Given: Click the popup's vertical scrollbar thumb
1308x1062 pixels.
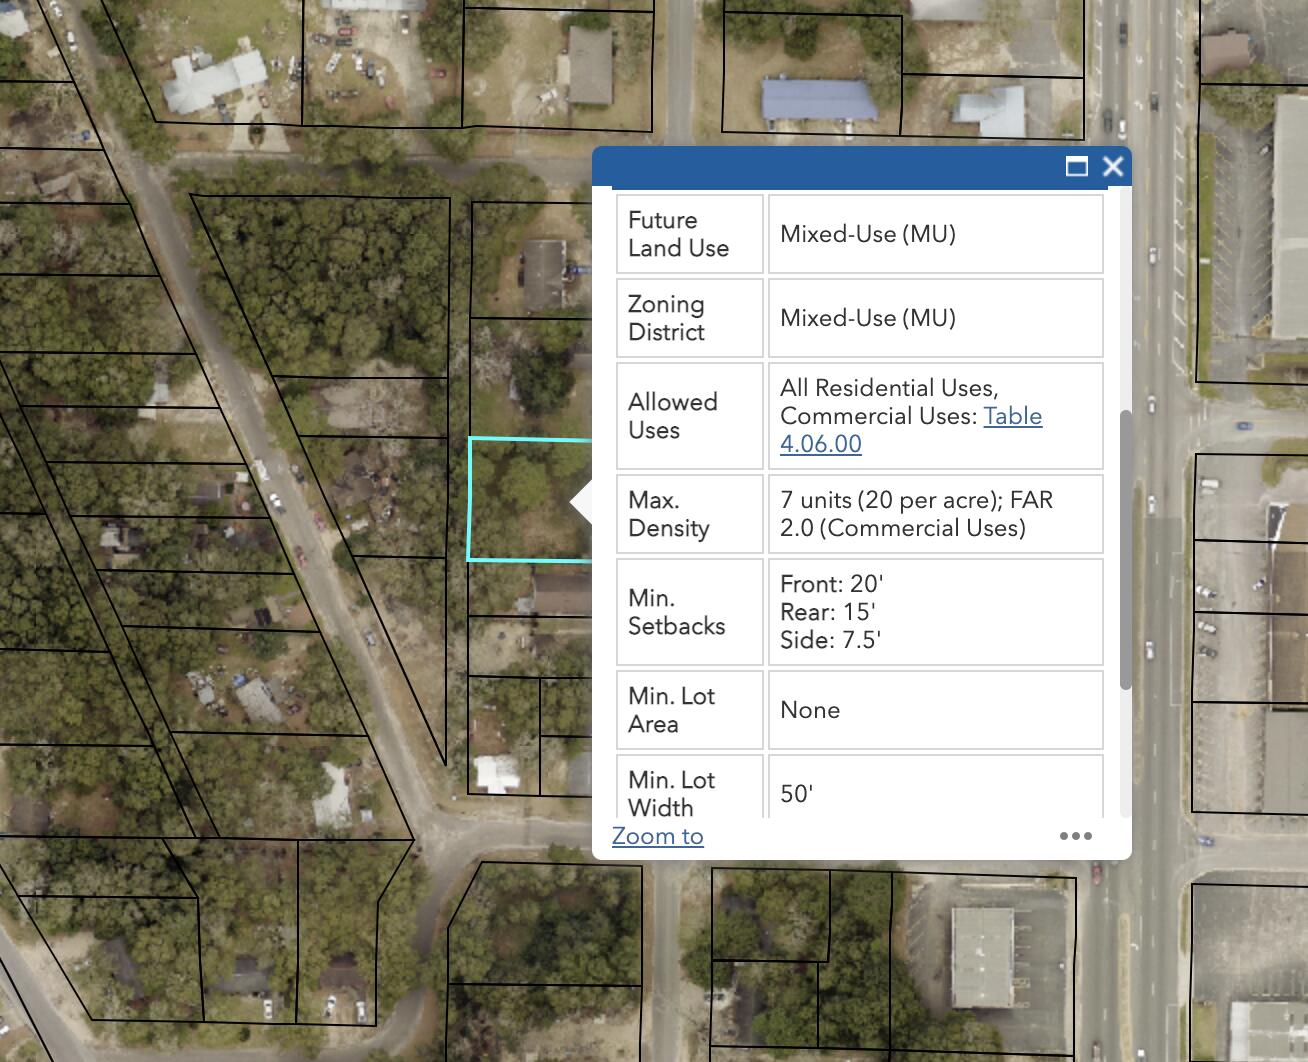Looking at the screenshot, I should coord(1125,549).
